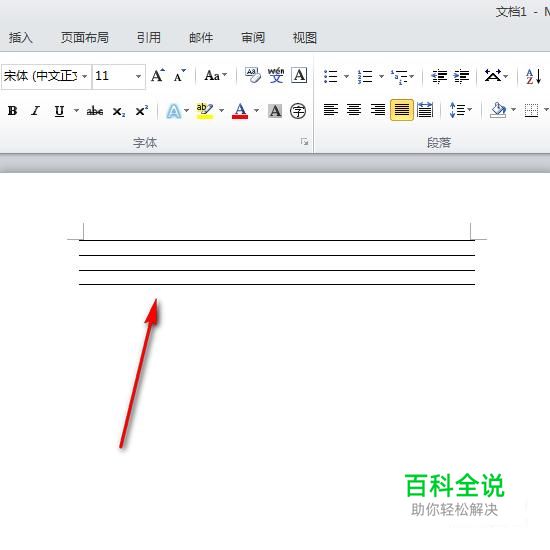Open the Change Case Aa menu
This screenshot has width=550, height=550.
[215, 75]
